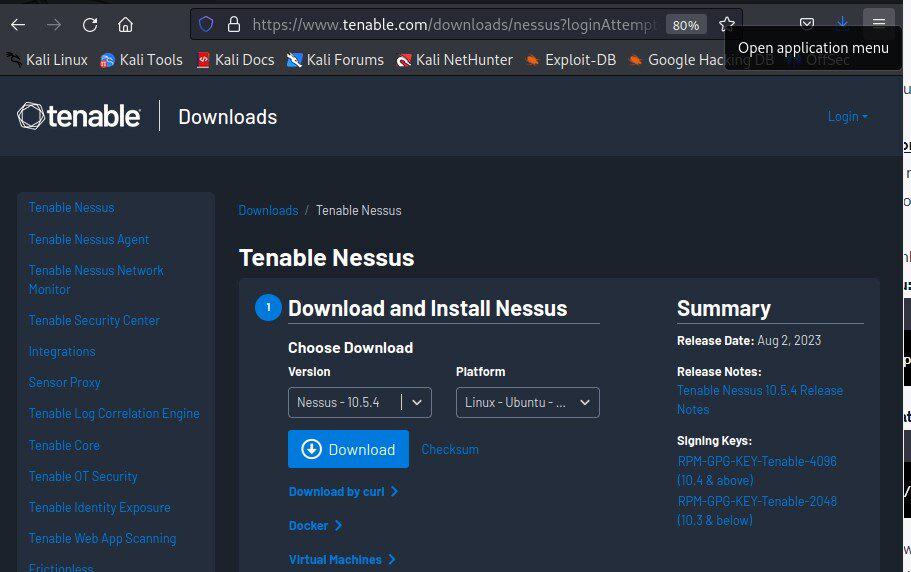Click the Tenable logo
This screenshot has width=911, height=572.
pos(79,116)
